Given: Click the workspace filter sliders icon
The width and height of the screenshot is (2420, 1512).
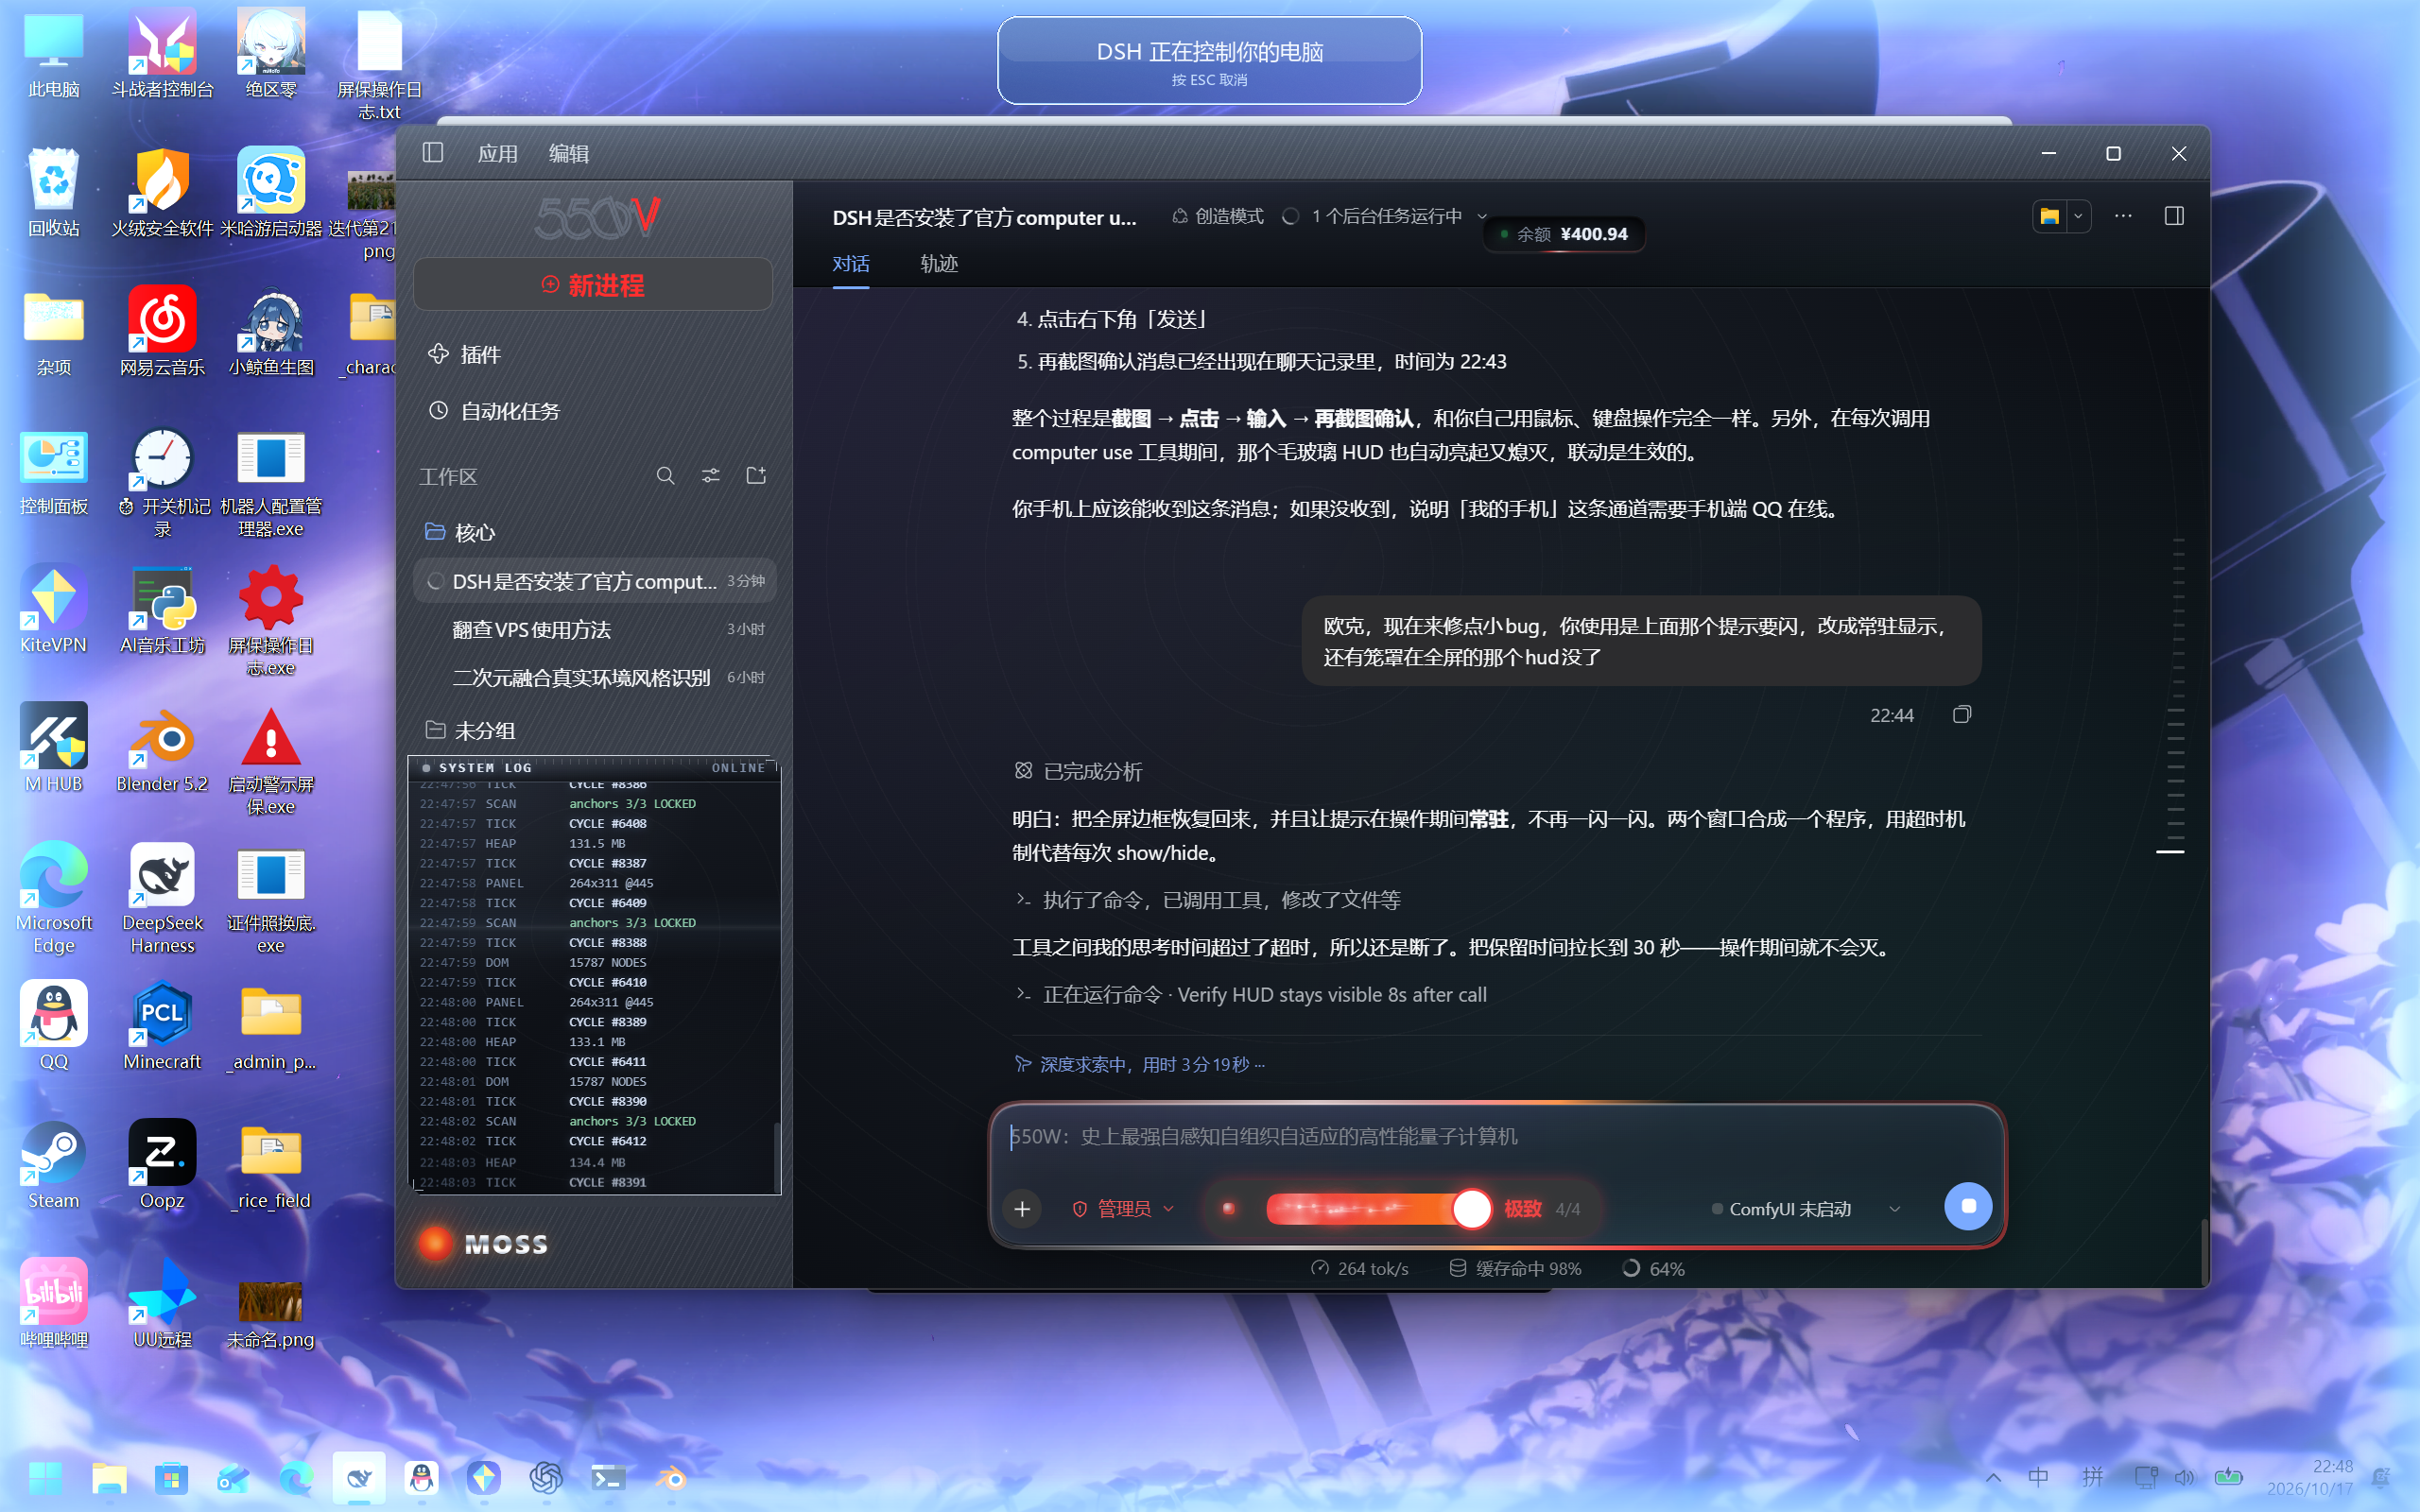Looking at the screenshot, I should pos(711,476).
